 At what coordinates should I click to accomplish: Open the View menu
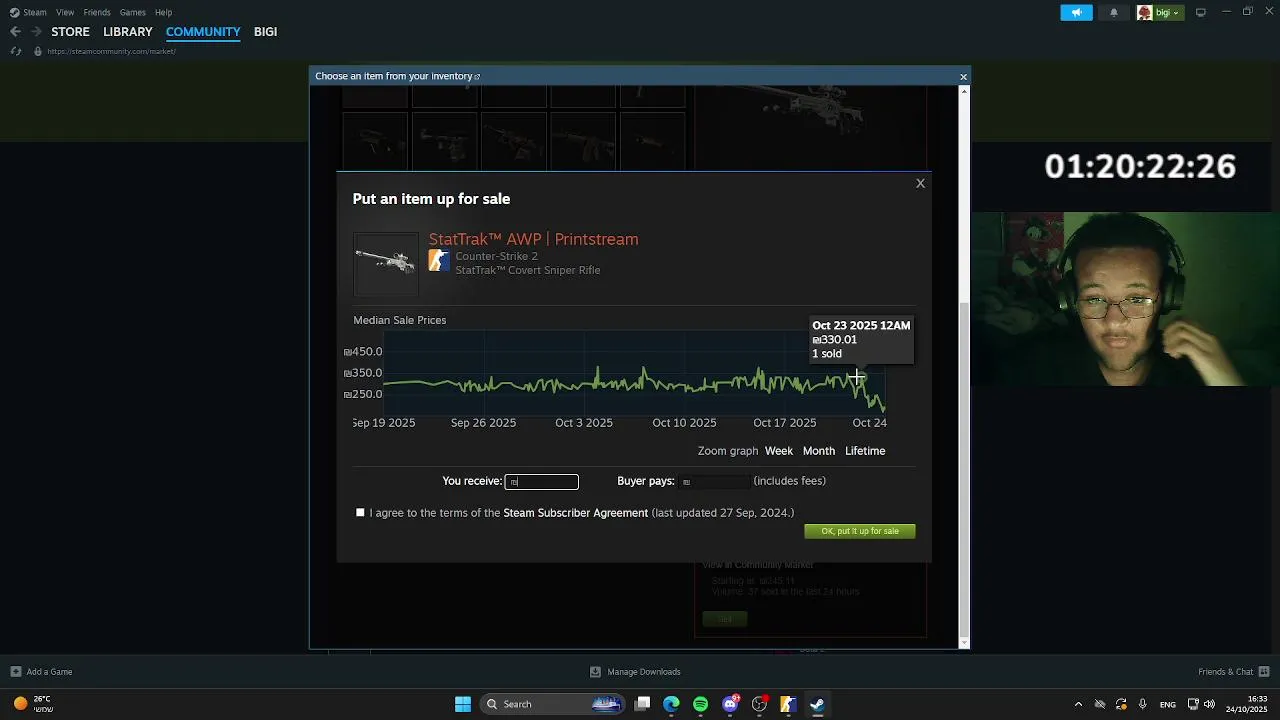pos(65,12)
